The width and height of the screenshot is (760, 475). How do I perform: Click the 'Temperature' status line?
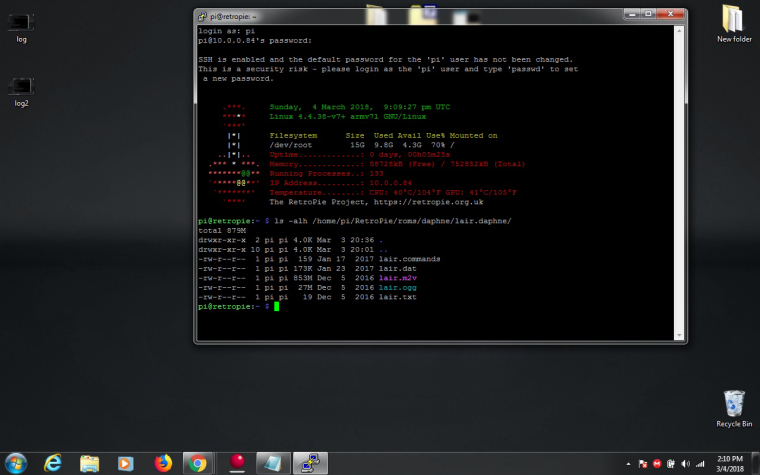click(x=393, y=192)
